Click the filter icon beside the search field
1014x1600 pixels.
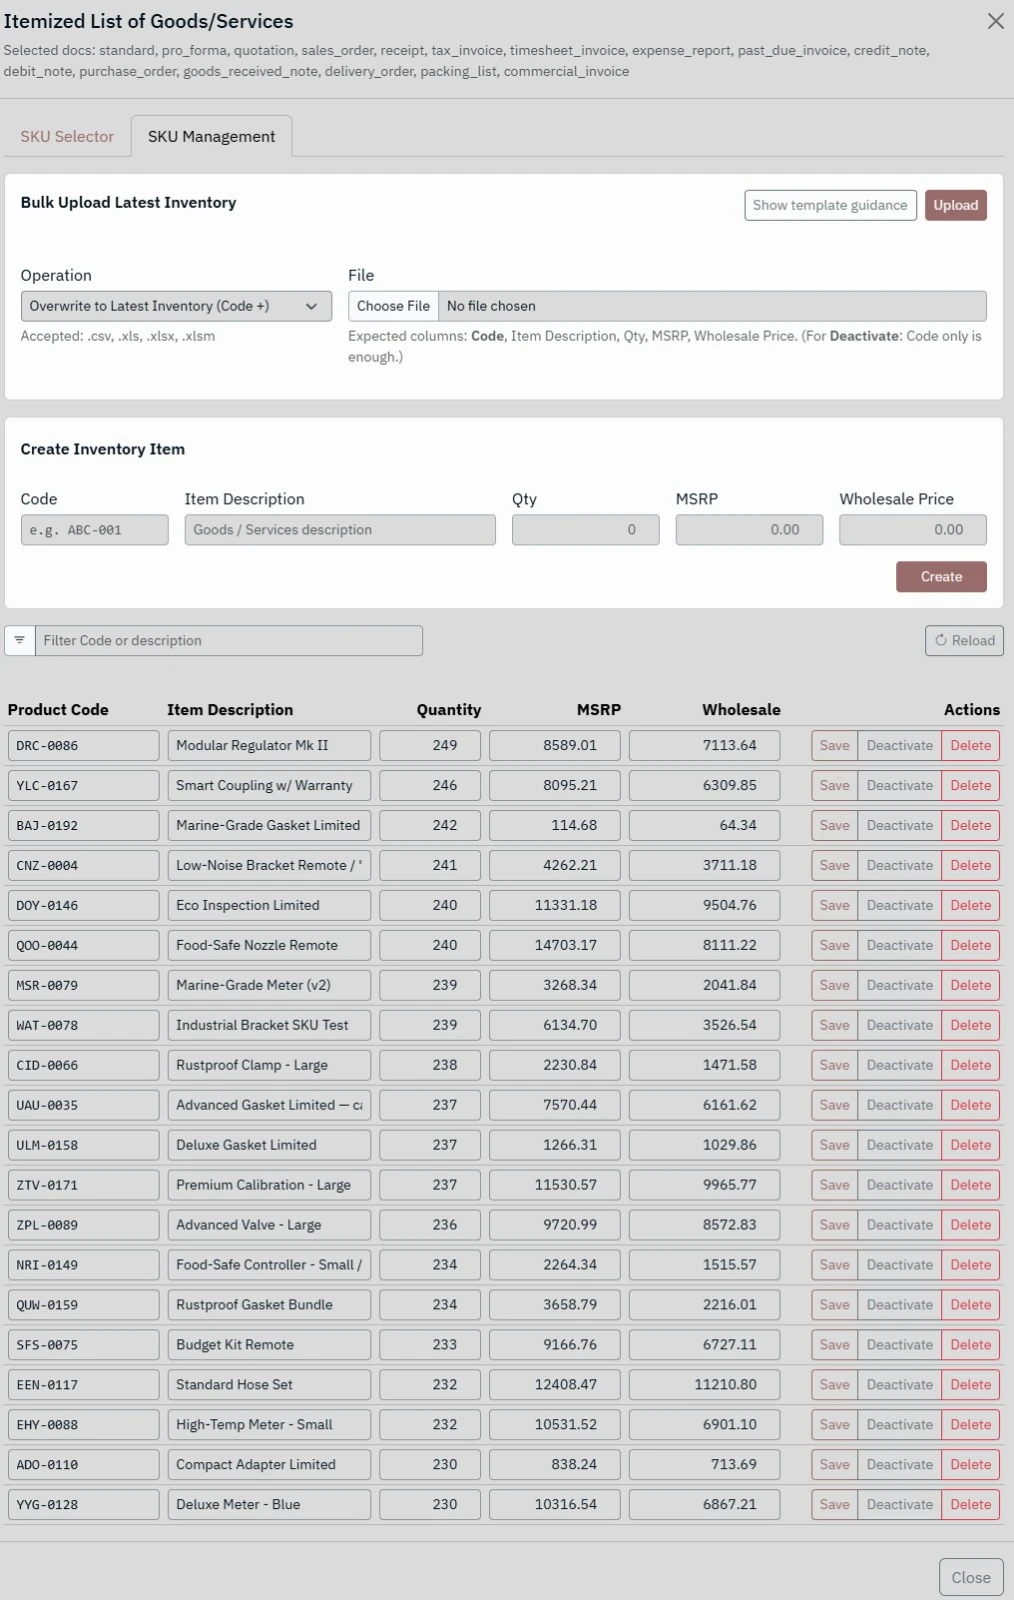tap(20, 640)
